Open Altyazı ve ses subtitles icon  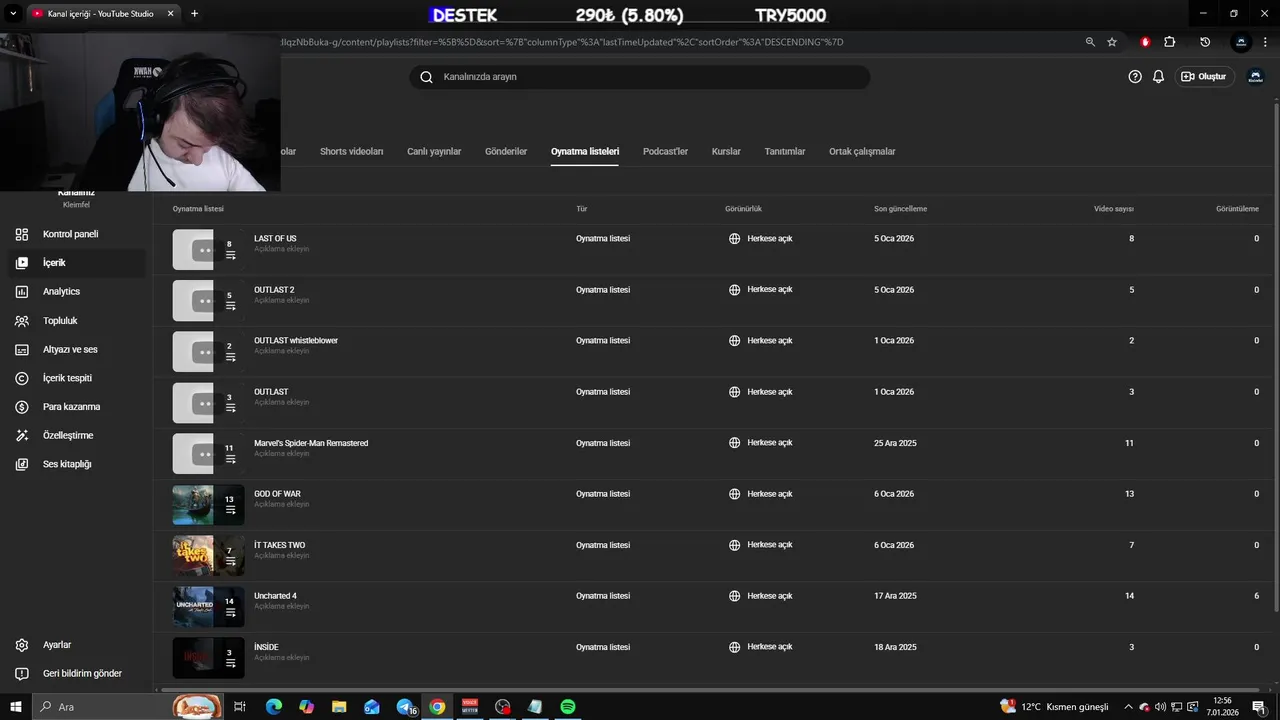point(22,350)
